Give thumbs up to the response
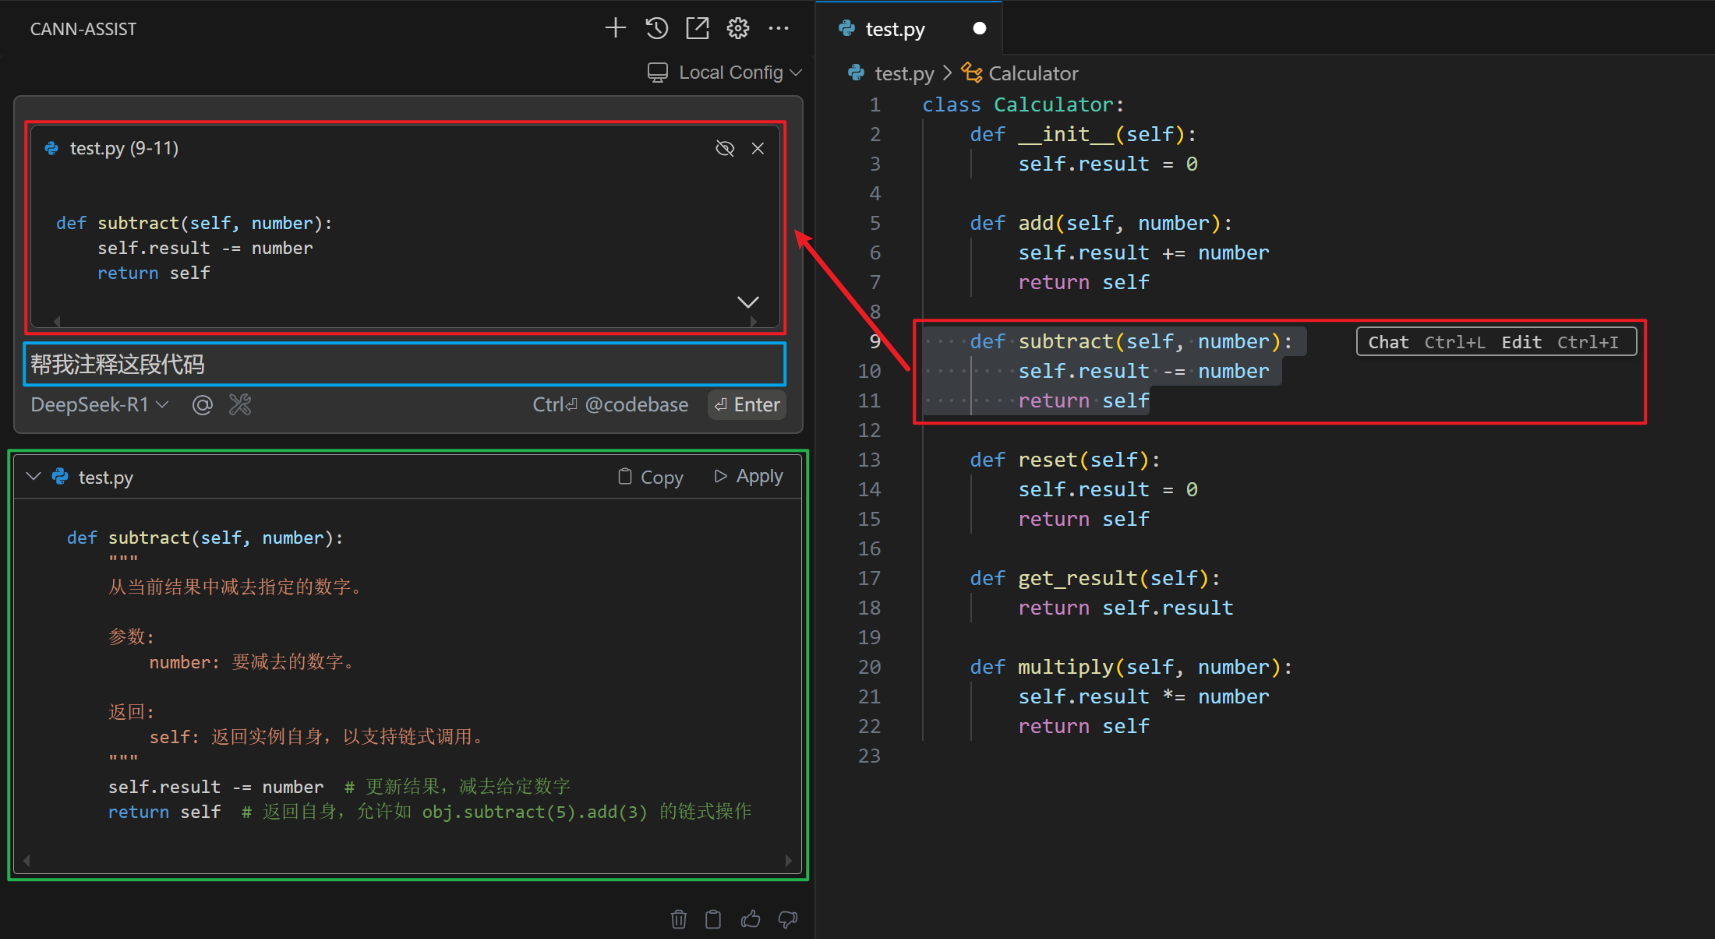 [x=750, y=919]
